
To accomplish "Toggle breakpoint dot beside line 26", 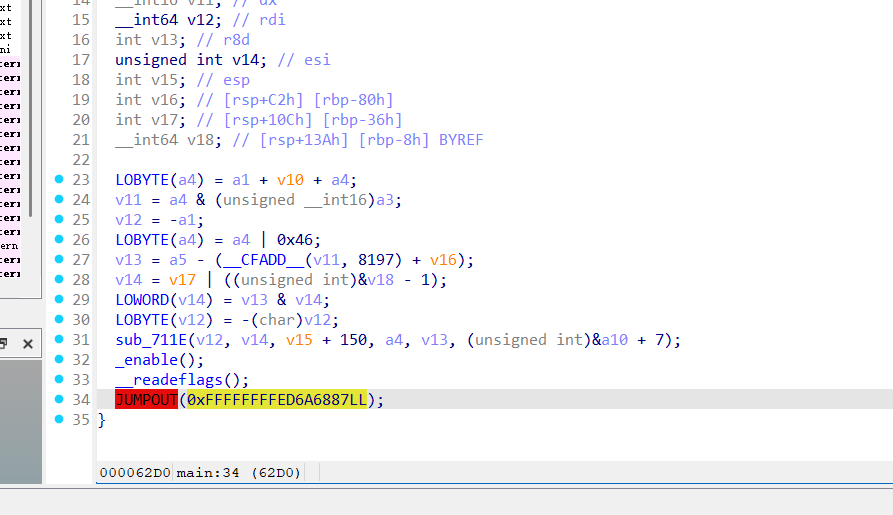I will point(58,240).
